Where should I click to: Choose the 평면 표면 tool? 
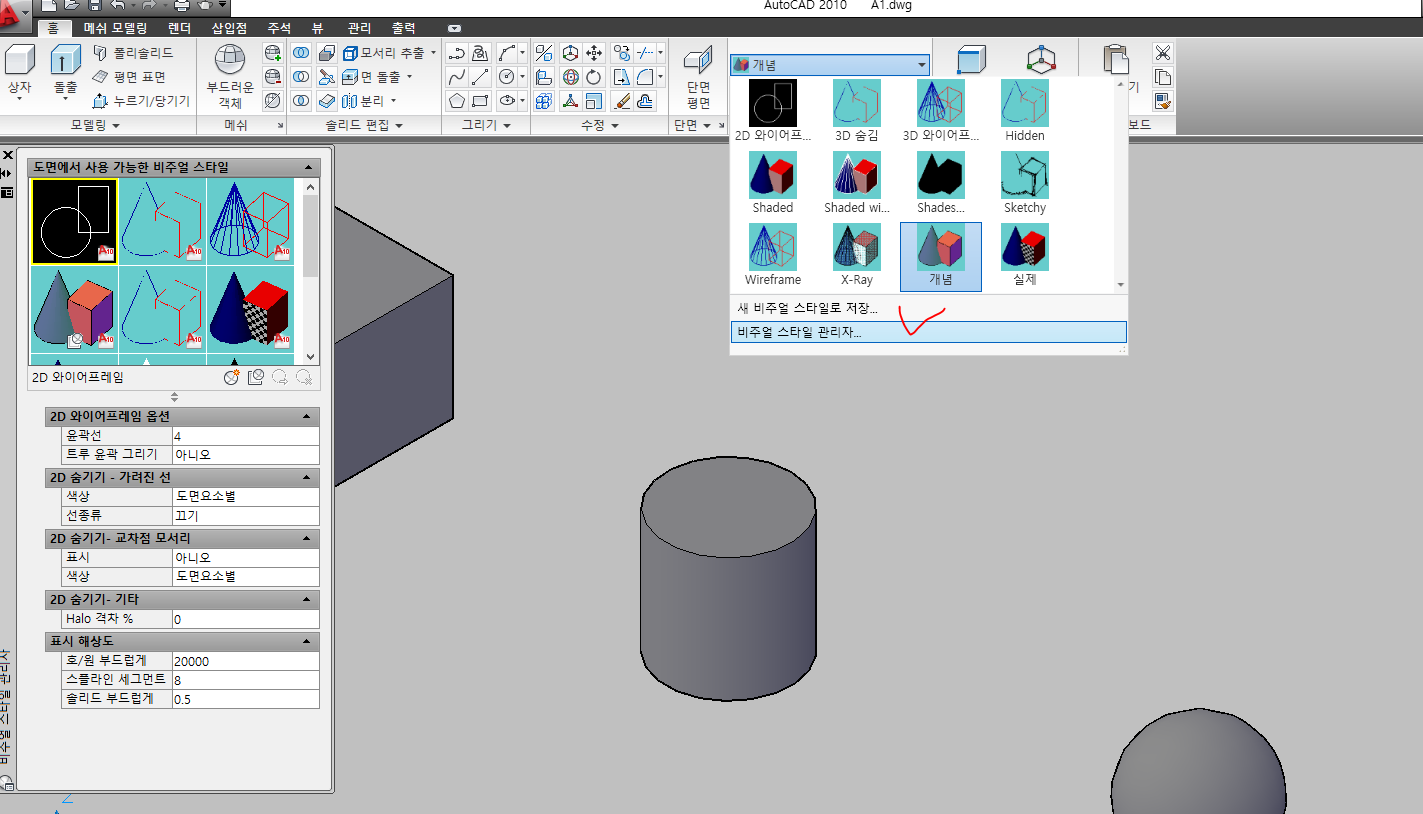[130, 77]
